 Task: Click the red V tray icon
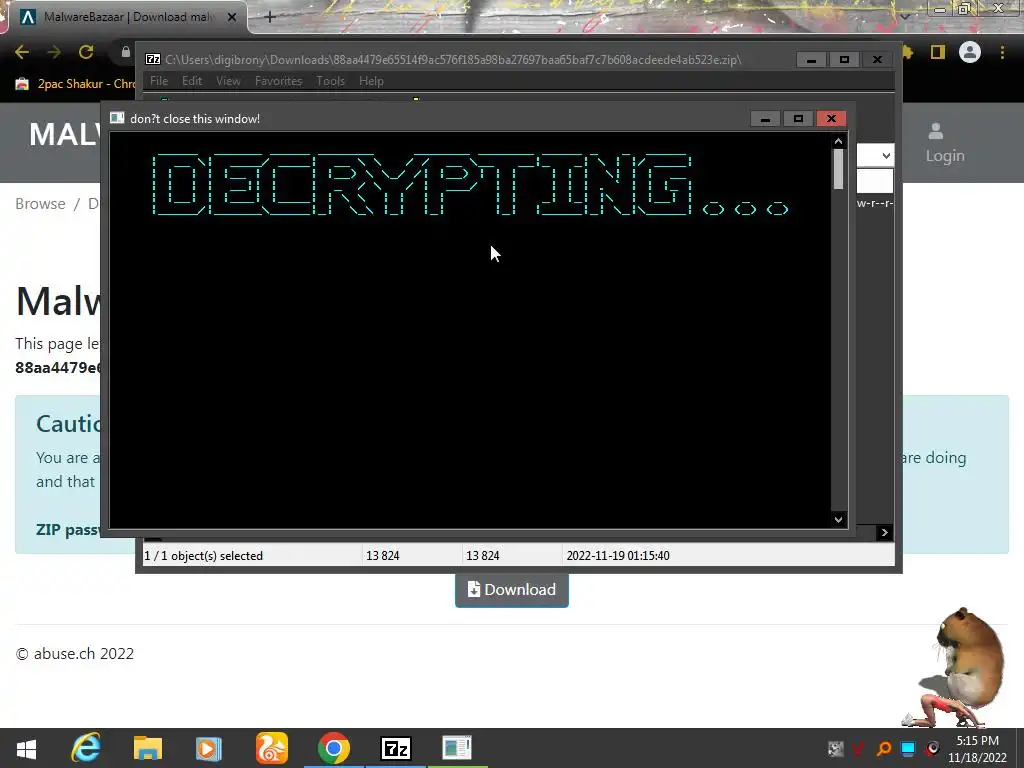[x=859, y=748]
